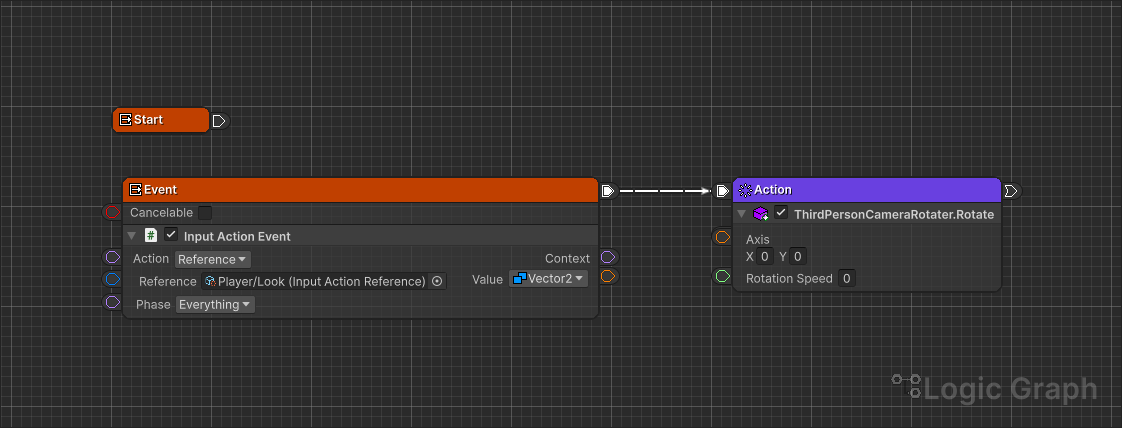This screenshot has width=1122, height=428.
Task: Collapse the Input Action Event foldout
Action: pos(131,236)
